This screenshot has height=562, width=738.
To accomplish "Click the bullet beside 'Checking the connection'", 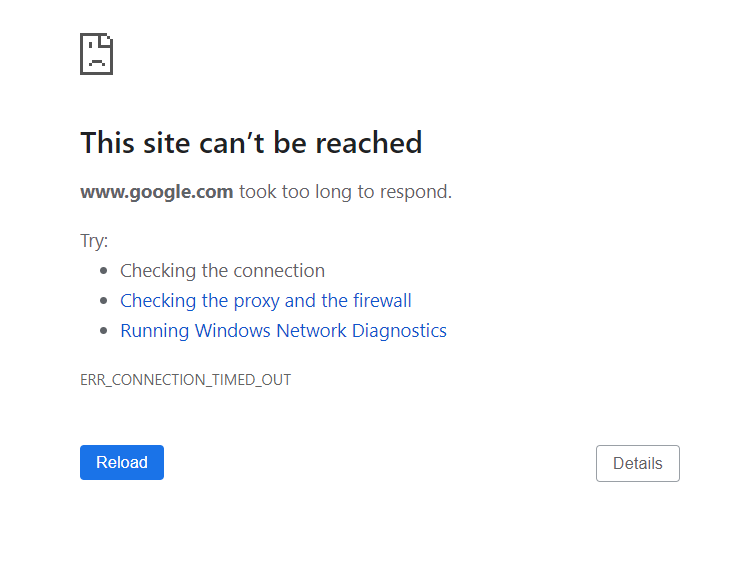I will (x=104, y=271).
